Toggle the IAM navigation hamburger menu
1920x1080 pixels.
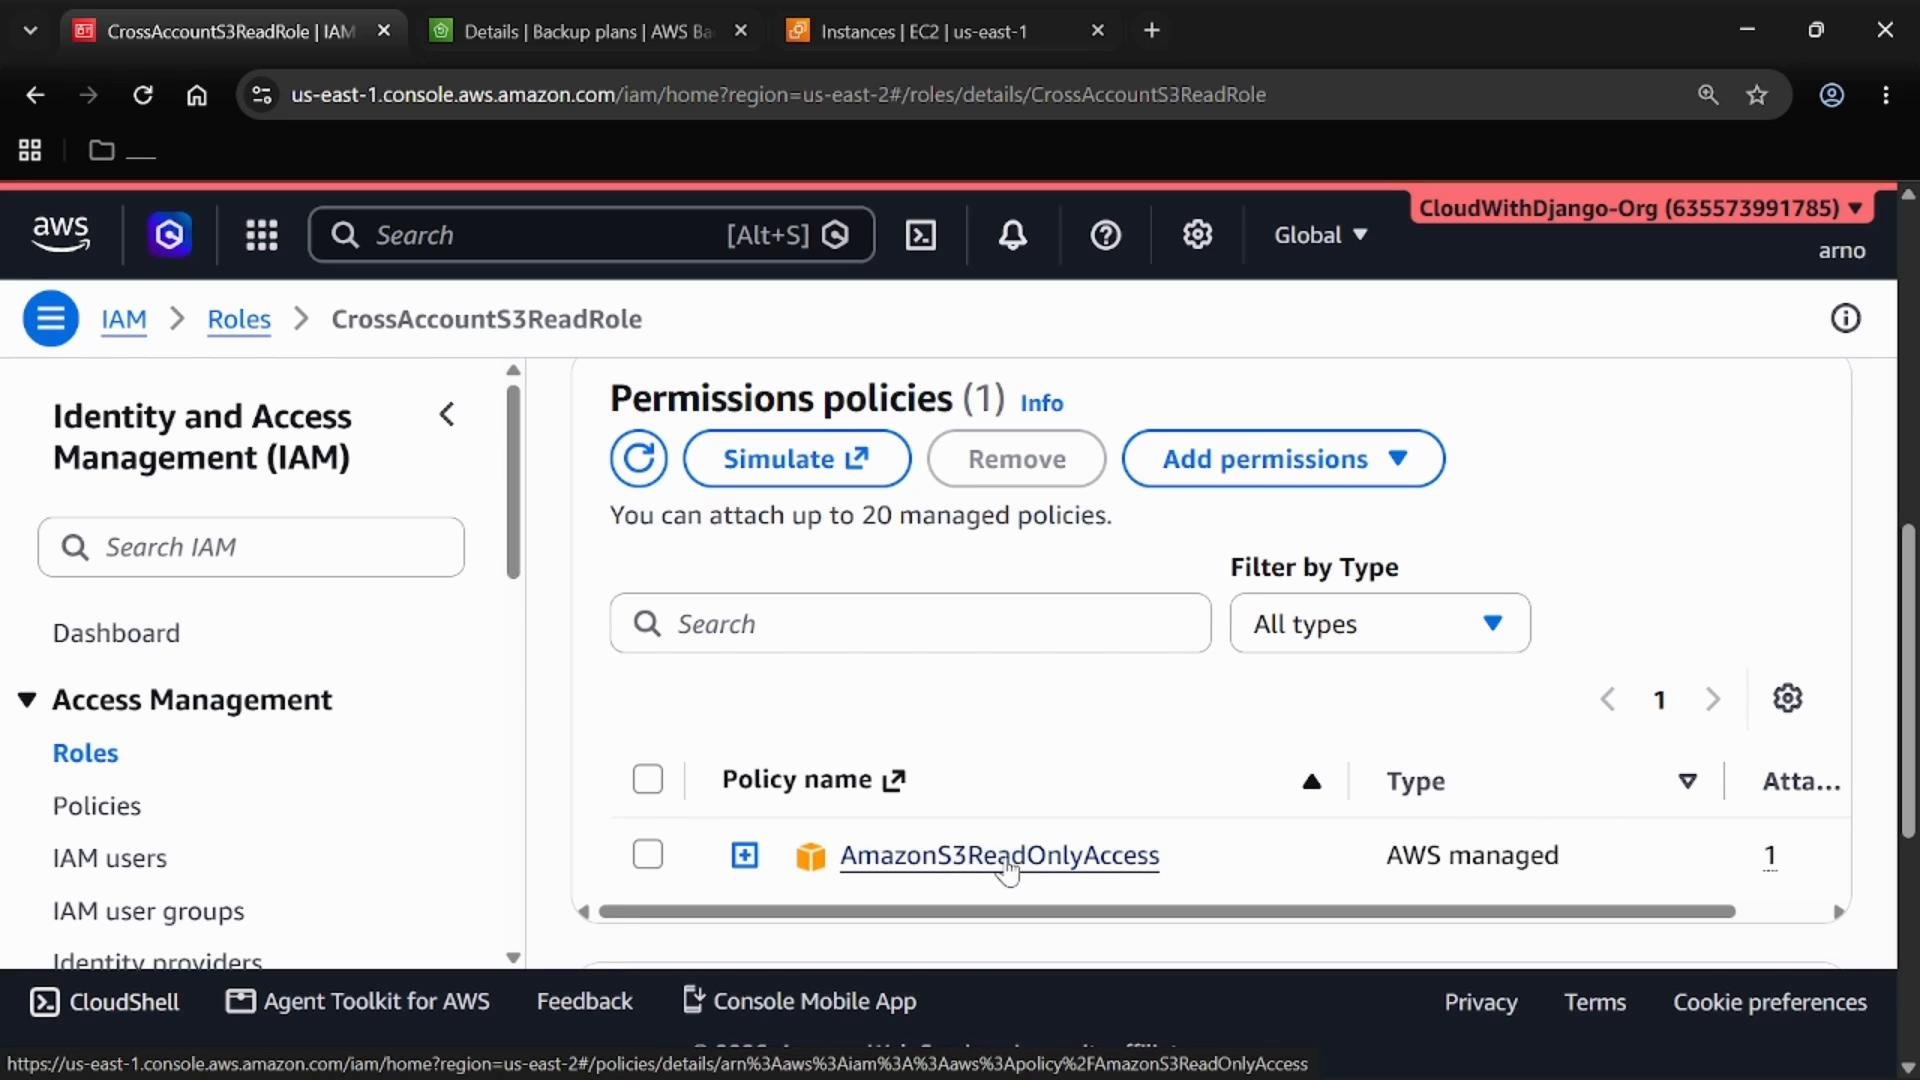(51, 319)
